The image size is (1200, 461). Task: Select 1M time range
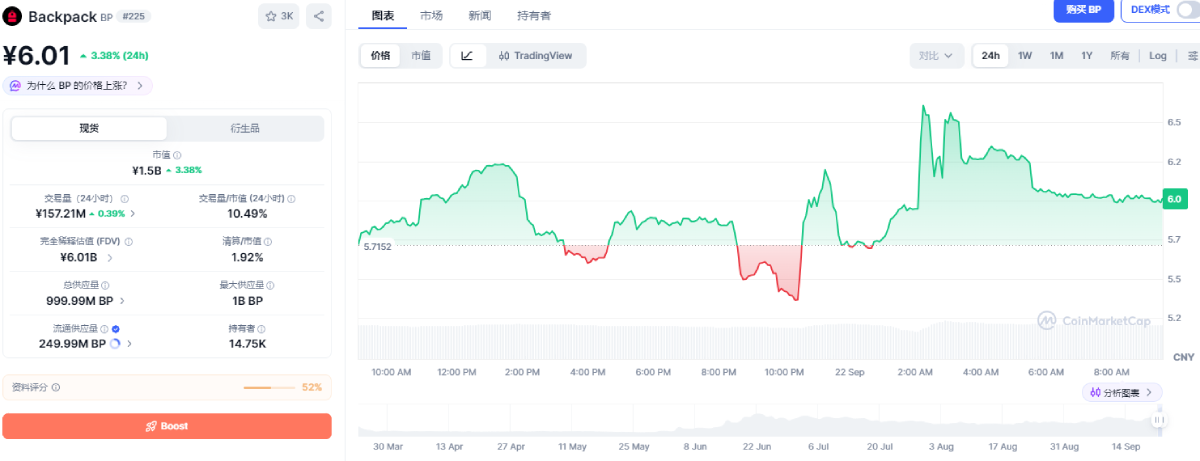(1056, 56)
